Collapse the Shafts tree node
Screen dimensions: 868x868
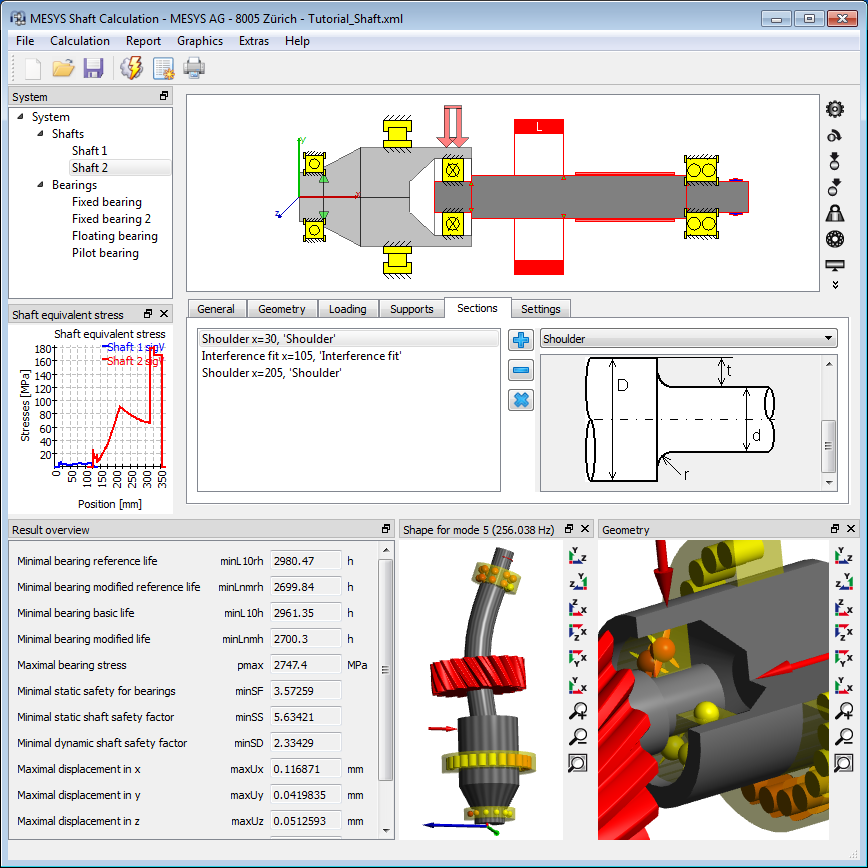point(40,134)
